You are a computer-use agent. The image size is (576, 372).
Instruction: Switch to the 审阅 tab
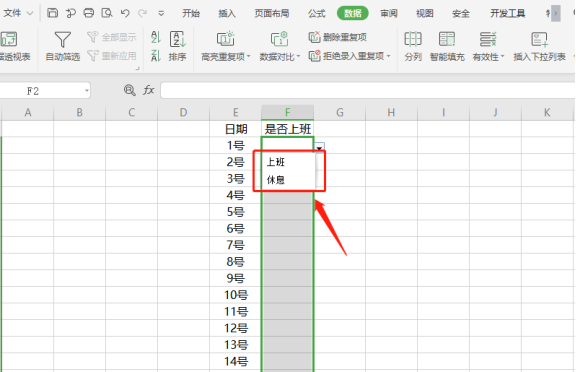tap(389, 14)
